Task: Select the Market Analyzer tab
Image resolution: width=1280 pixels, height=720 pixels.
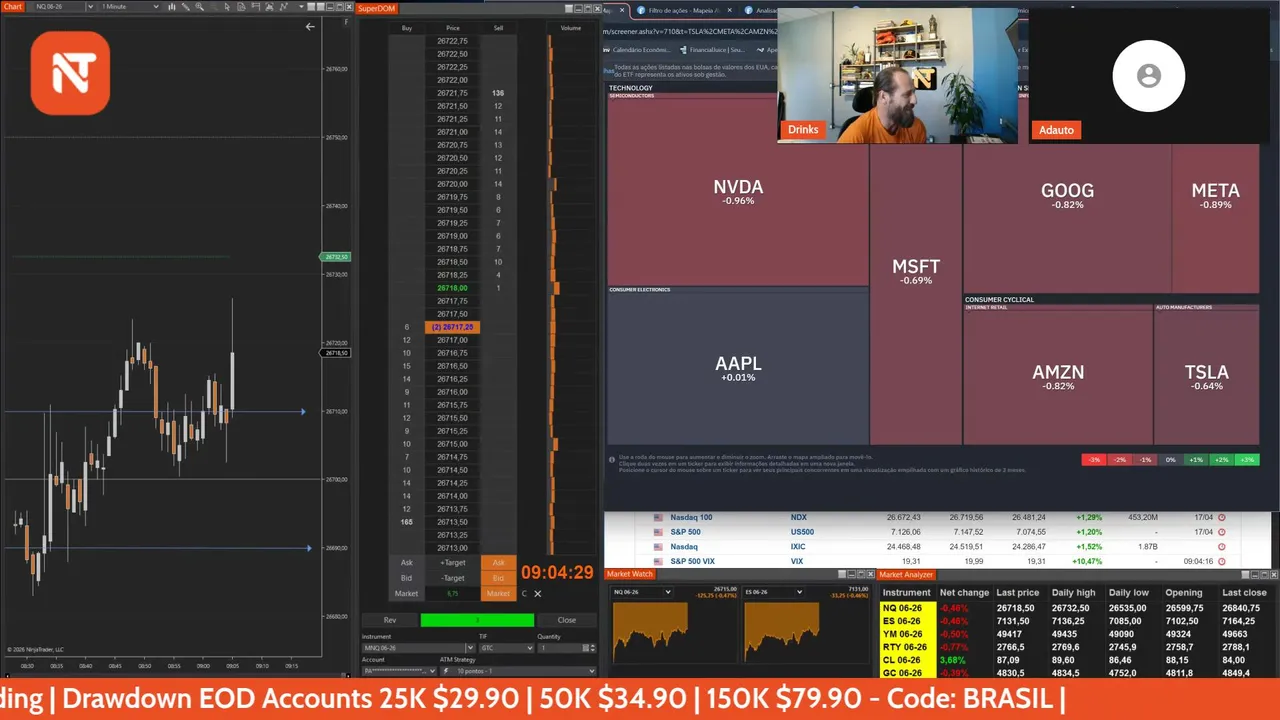Action: pyautogui.click(x=906, y=574)
